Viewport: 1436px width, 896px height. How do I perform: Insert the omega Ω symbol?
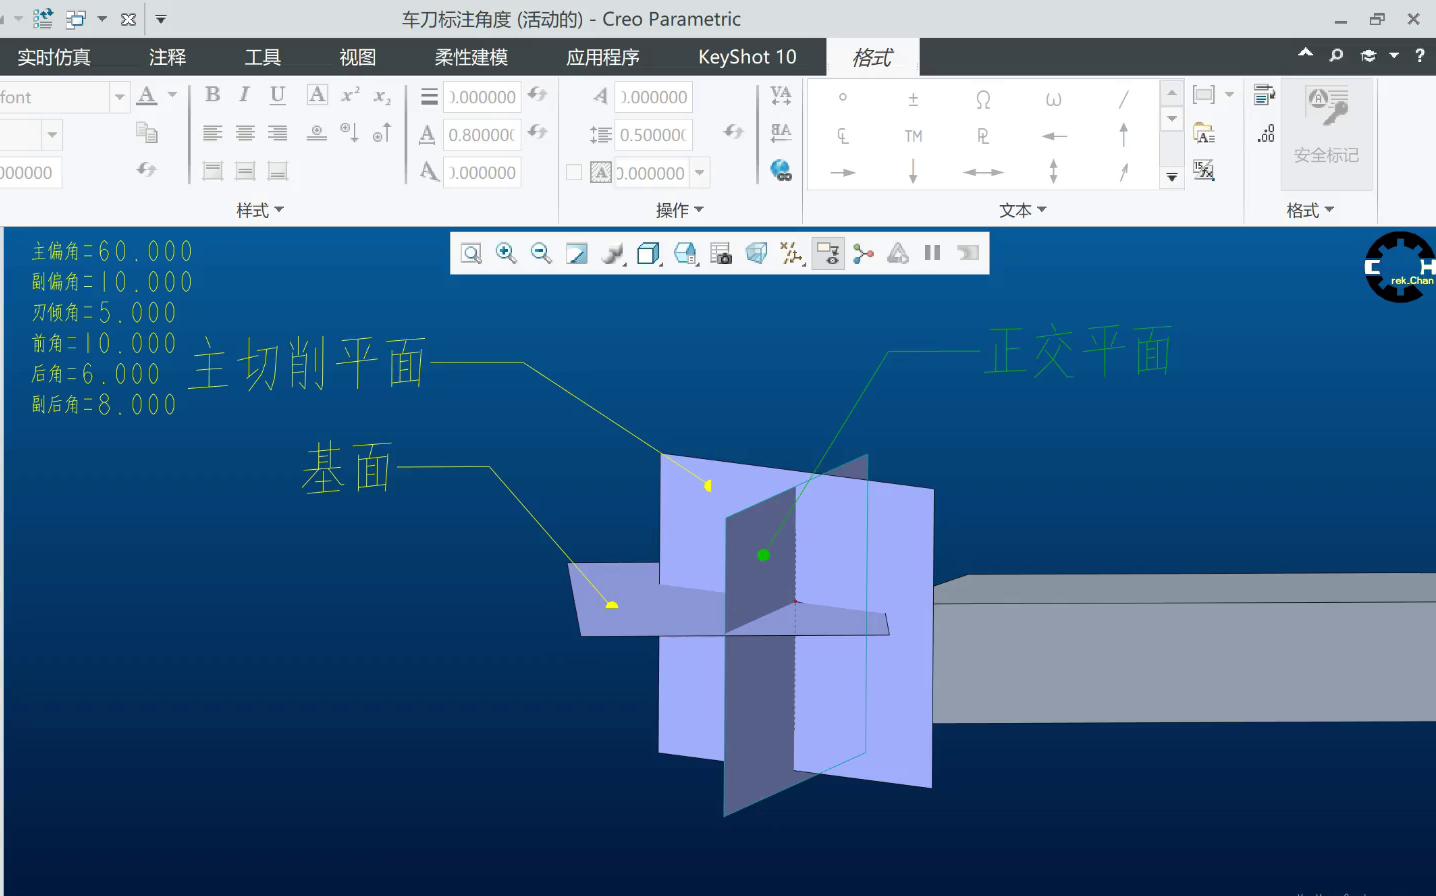[x=983, y=99]
